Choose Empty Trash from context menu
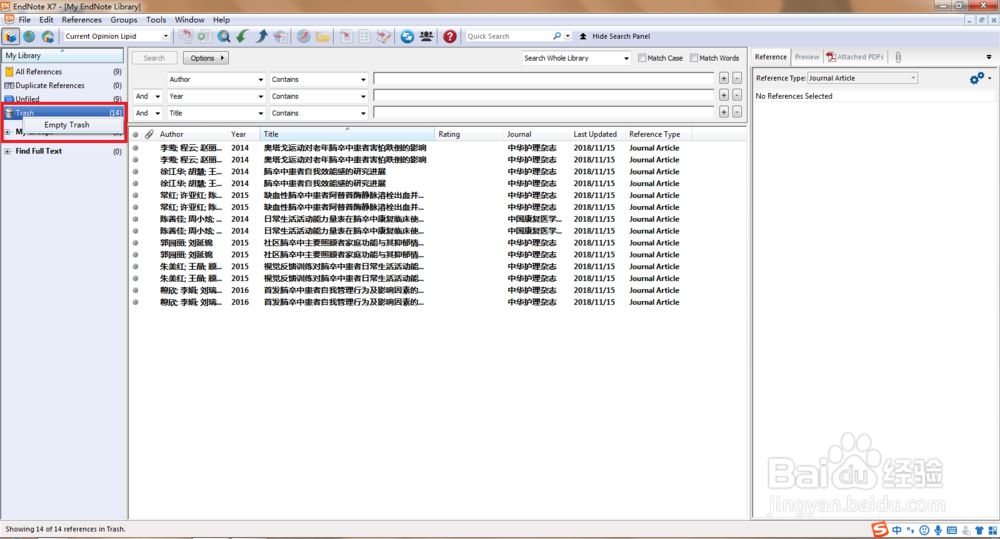 tap(67, 124)
